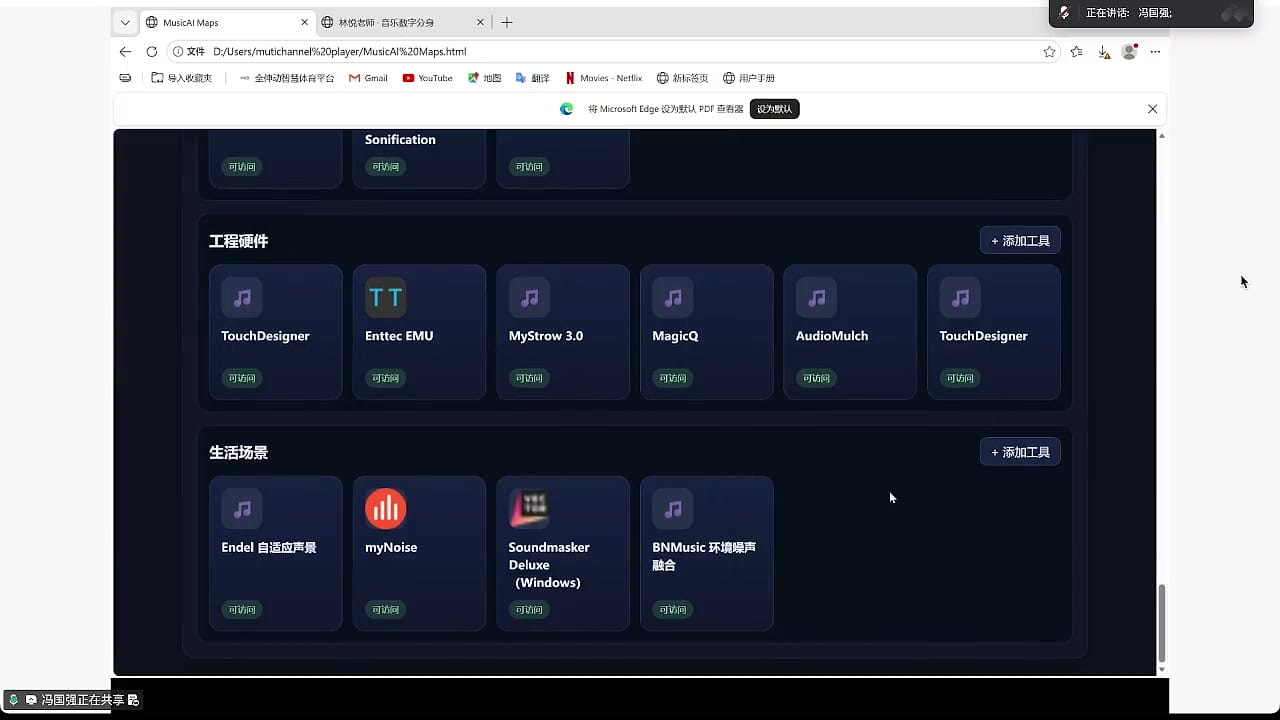The width and height of the screenshot is (1280, 720).
Task: Click the page's vertical scrollbar thumb
Action: 1161,623
